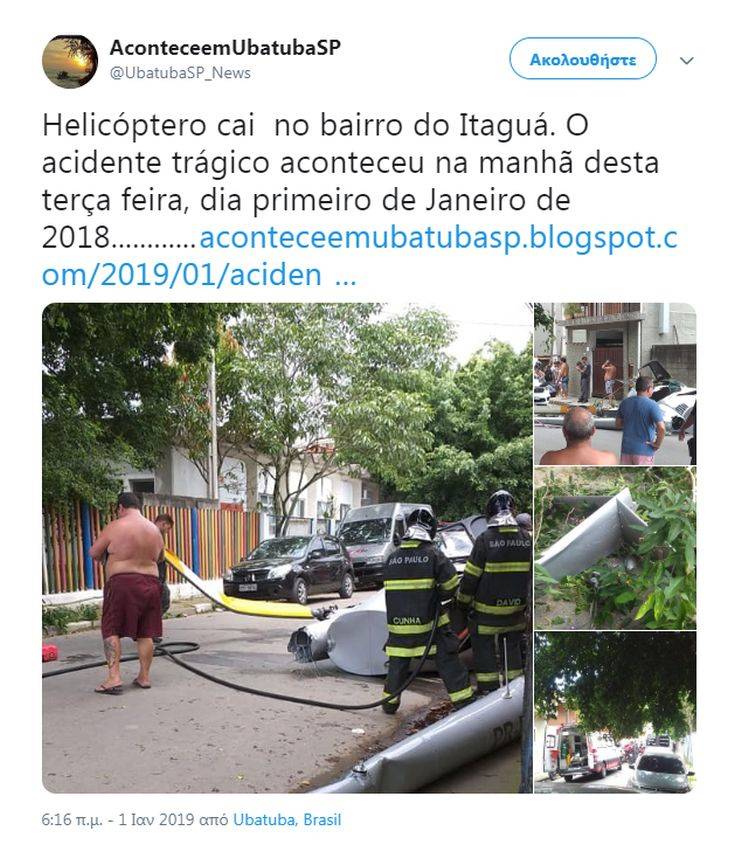This screenshot has height=845, width=735.
Task: Open the ambulance under trees photo
Action: click(x=615, y=712)
